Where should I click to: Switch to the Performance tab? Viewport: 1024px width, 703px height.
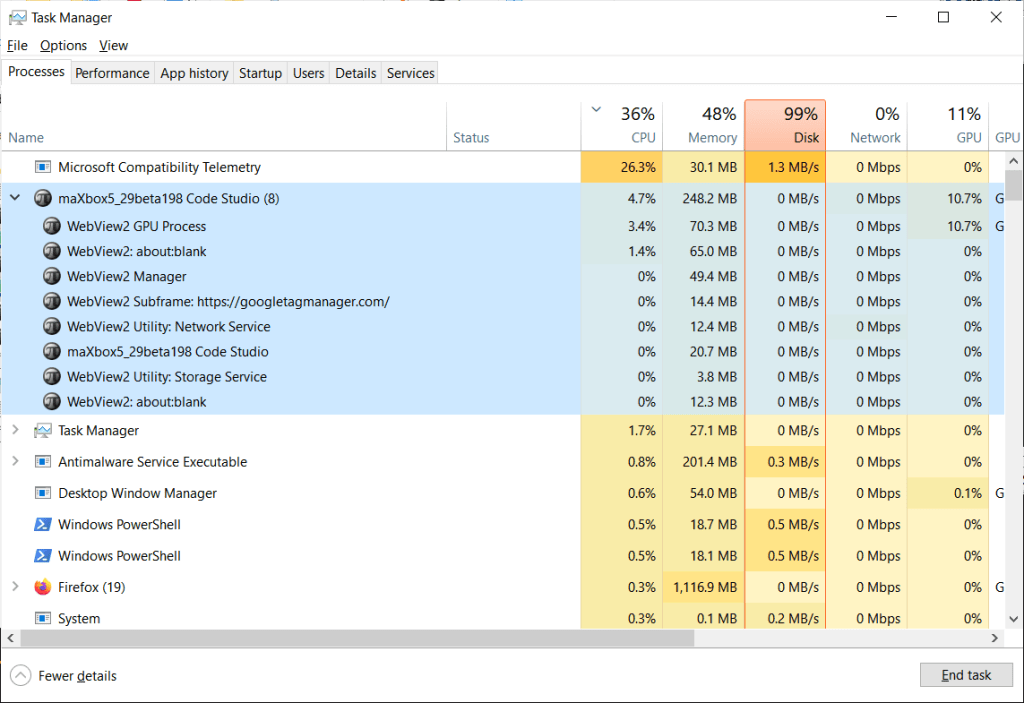112,73
